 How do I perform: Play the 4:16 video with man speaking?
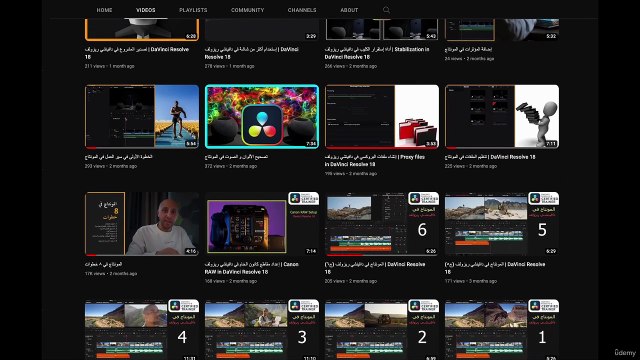[x=142, y=224]
